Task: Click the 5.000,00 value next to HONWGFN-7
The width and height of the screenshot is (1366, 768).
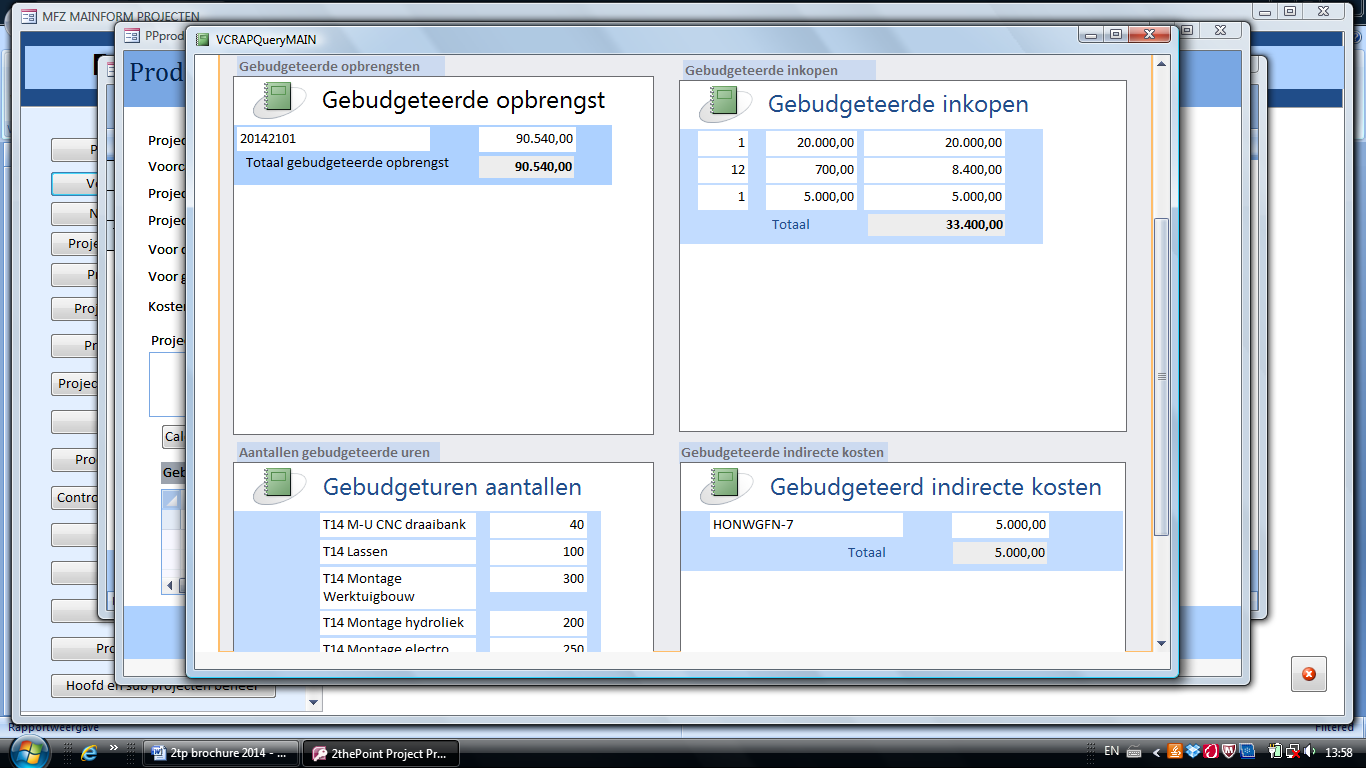Action: [x=1000, y=525]
